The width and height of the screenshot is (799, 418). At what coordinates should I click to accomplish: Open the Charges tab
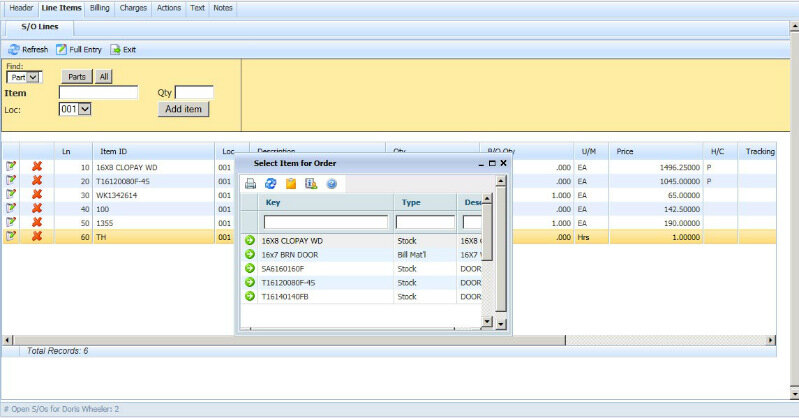pyautogui.click(x=133, y=7)
